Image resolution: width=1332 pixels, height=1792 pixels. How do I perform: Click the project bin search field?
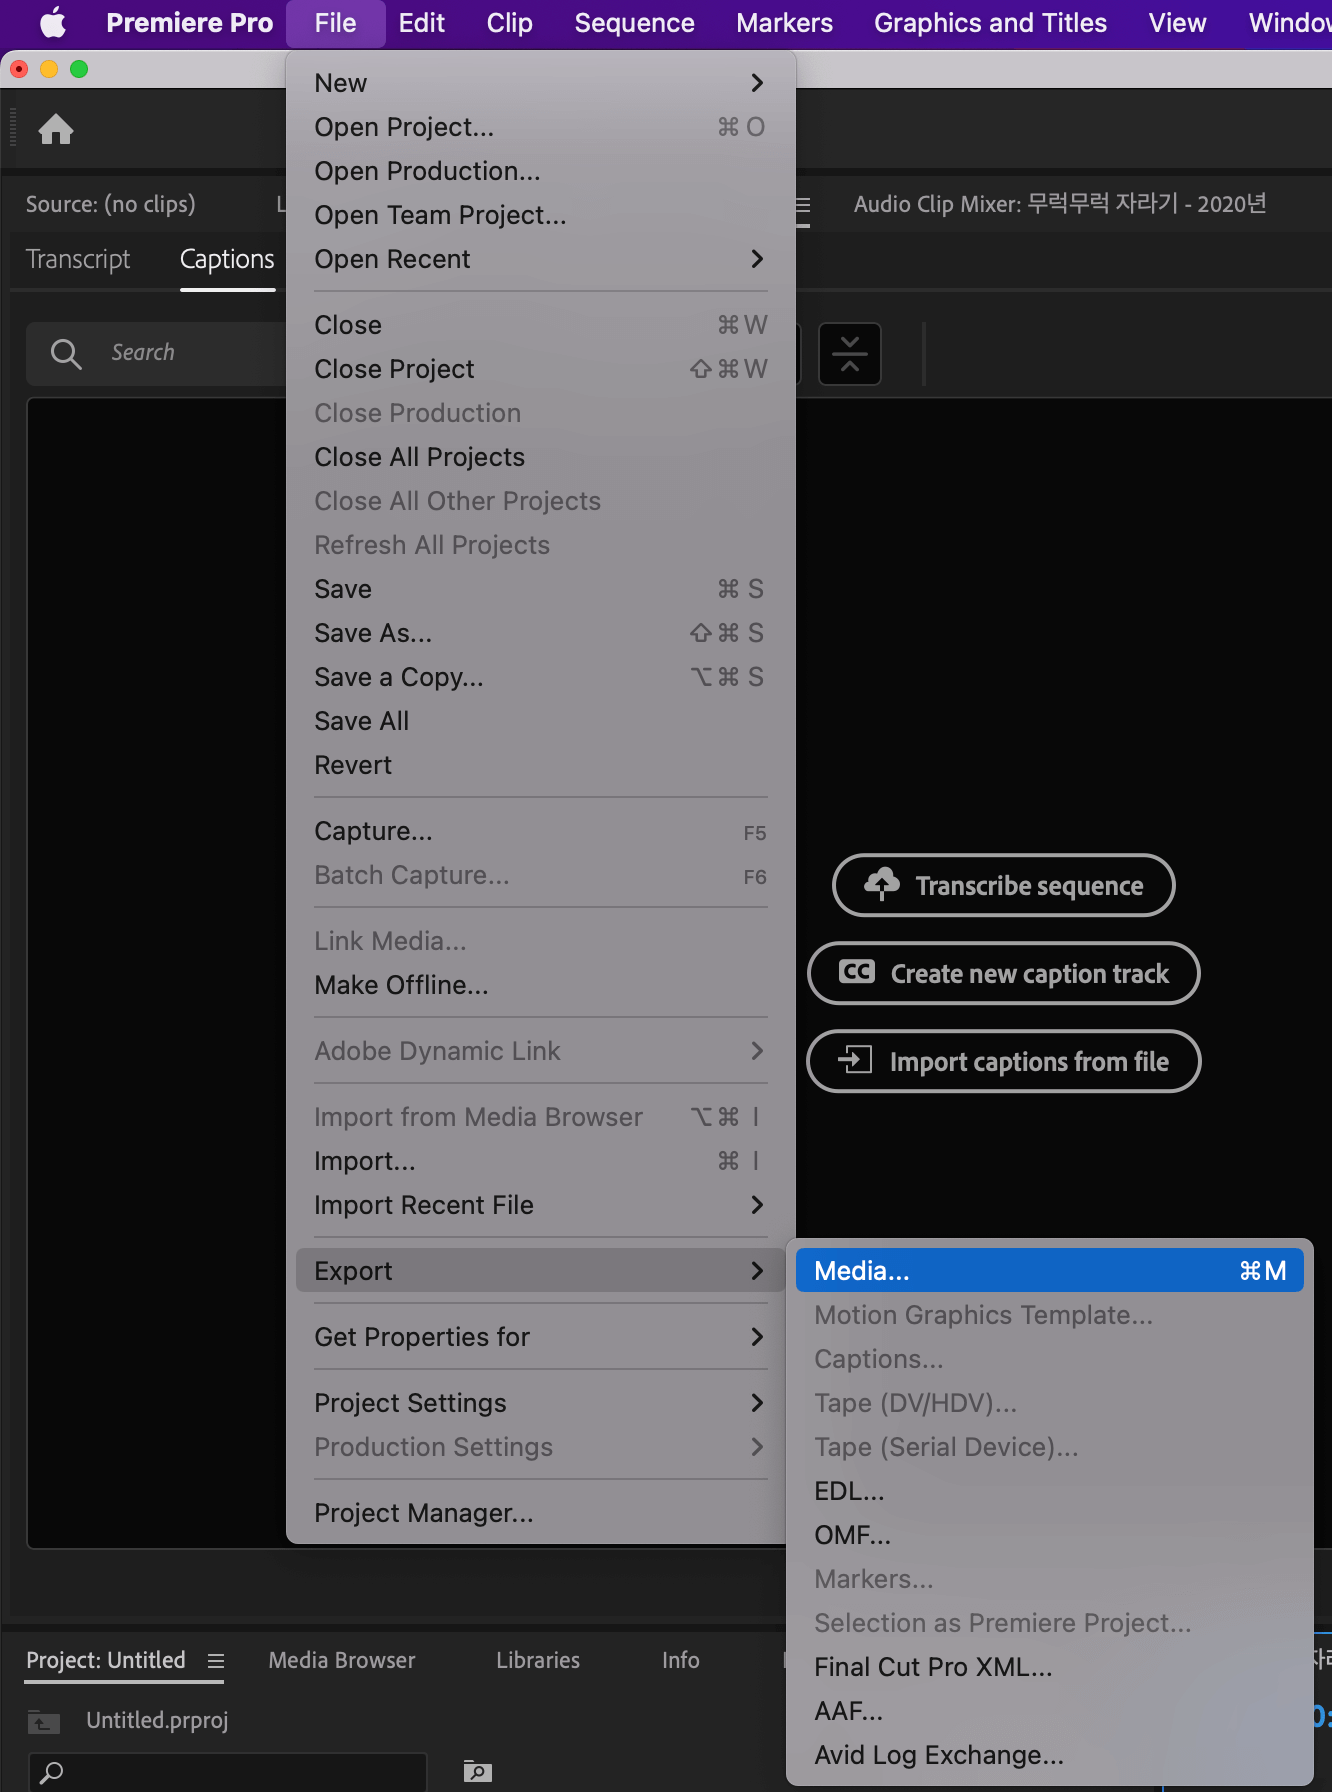228,1772
